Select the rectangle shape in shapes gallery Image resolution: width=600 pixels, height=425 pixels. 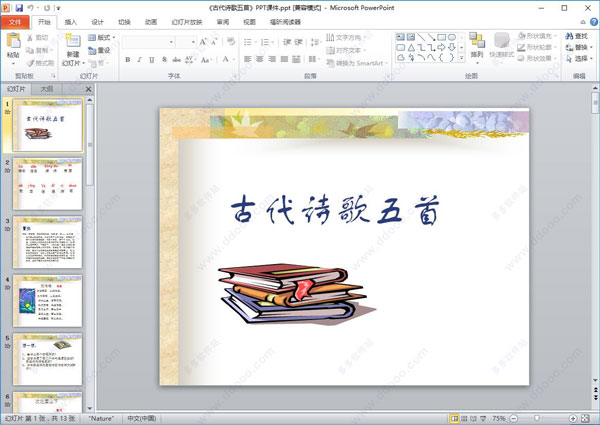(x=442, y=37)
